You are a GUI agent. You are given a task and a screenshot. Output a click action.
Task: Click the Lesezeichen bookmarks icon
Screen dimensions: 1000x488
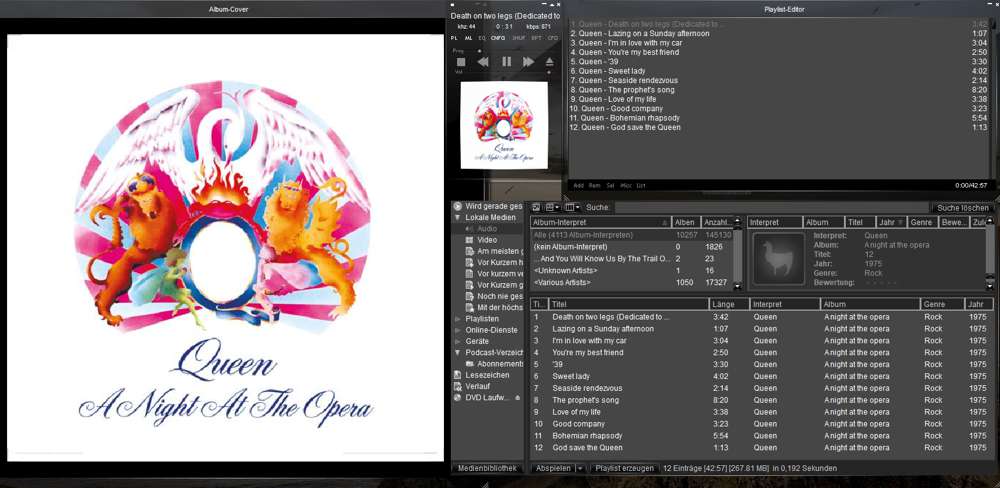tap(458, 375)
